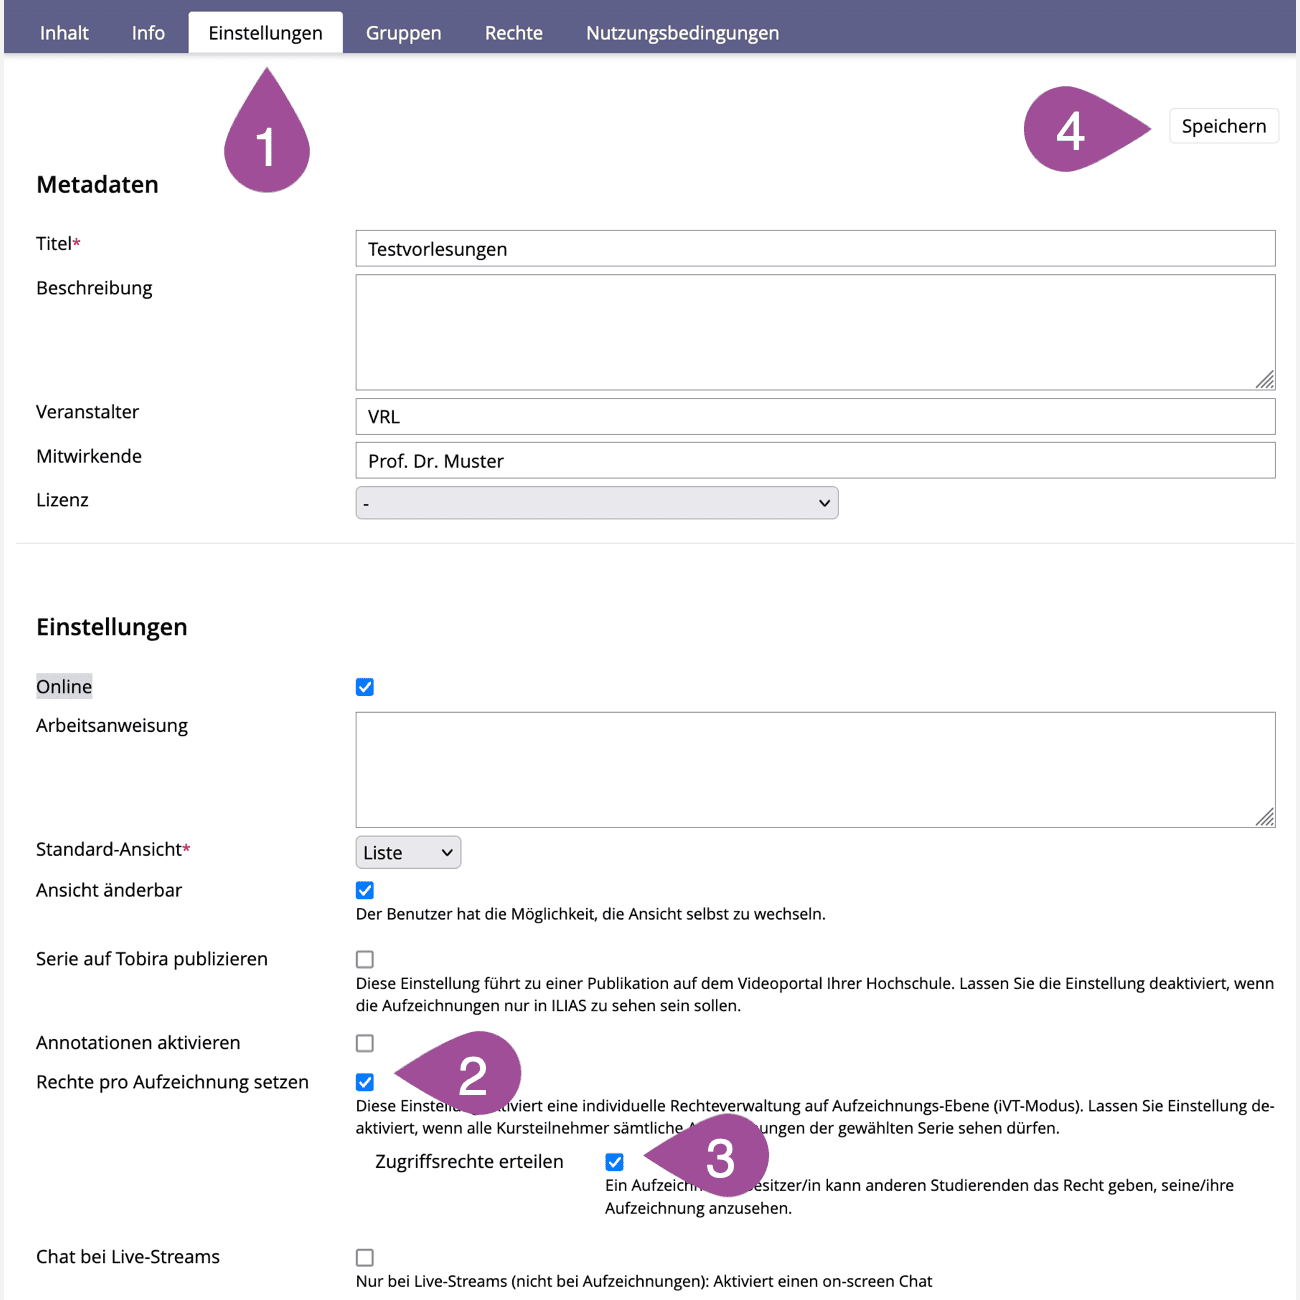Screen dimensions: 1300x1300
Task: Click the Speichern button
Action: click(x=1223, y=126)
